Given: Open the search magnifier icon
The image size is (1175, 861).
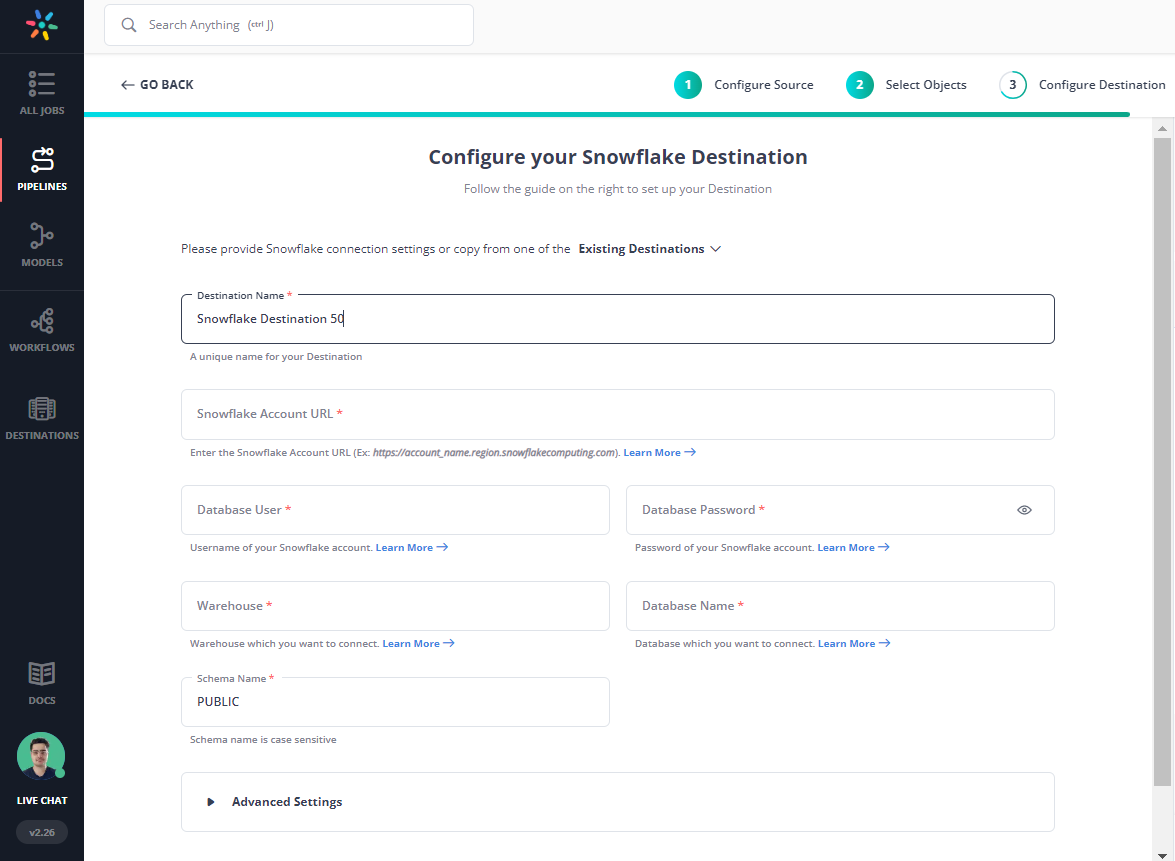Looking at the screenshot, I should pyautogui.click(x=128, y=24).
